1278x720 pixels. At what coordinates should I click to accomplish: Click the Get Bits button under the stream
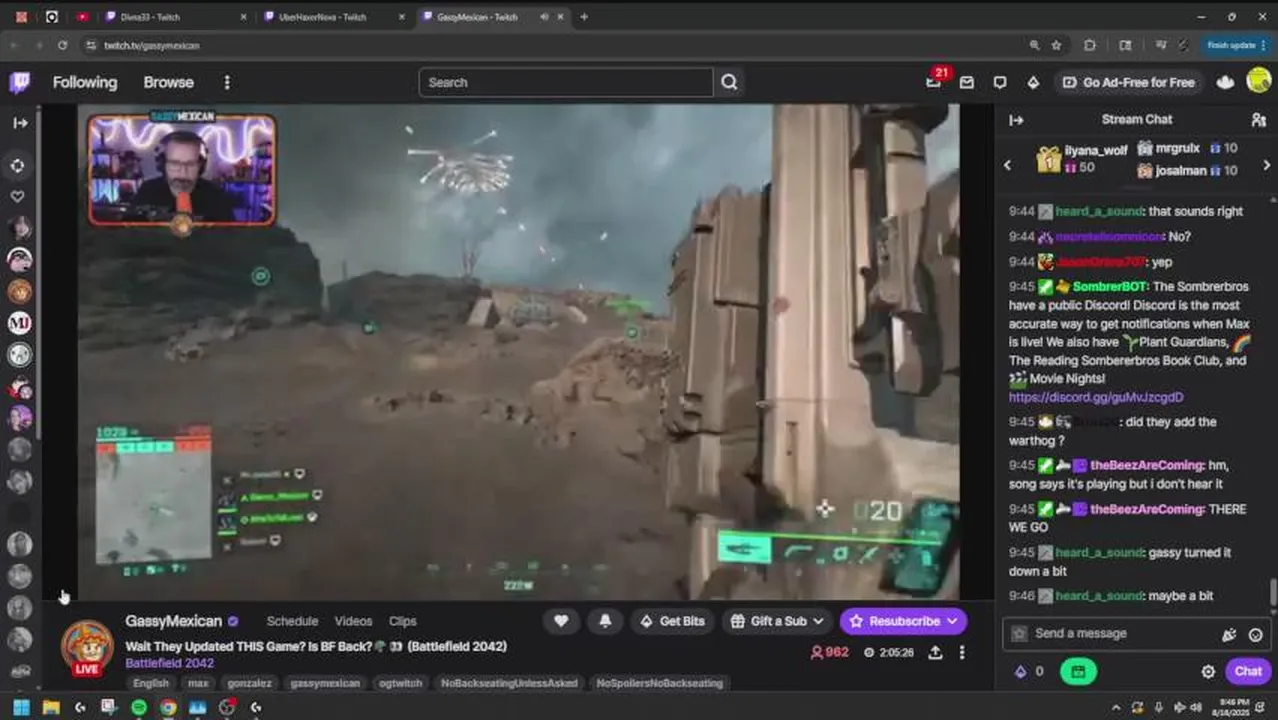[x=673, y=621]
